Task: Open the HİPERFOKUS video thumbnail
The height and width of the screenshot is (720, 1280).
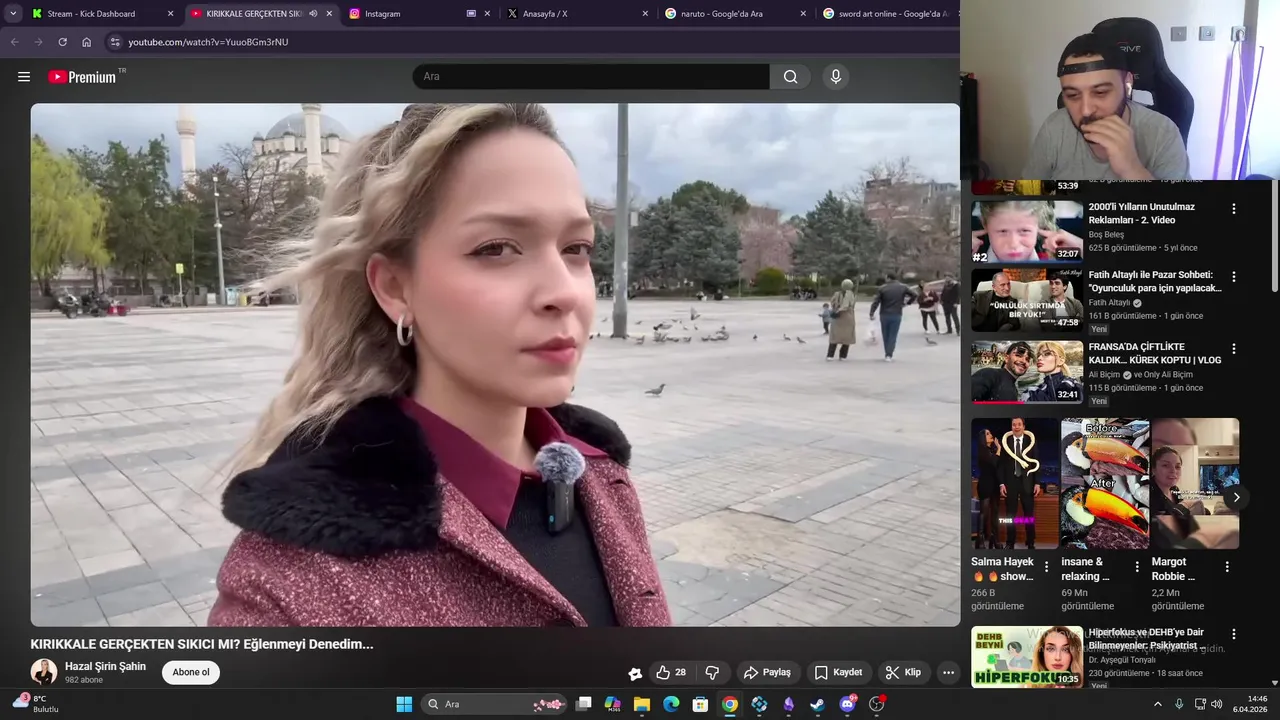Action: (x=1027, y=657)
